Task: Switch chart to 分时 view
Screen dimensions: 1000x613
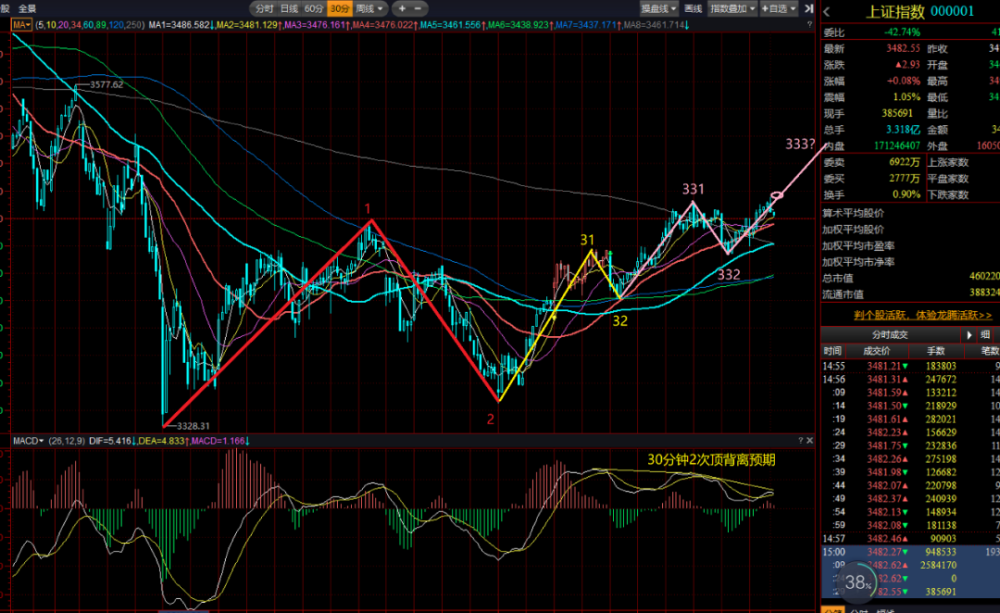Action: point(263,8)
